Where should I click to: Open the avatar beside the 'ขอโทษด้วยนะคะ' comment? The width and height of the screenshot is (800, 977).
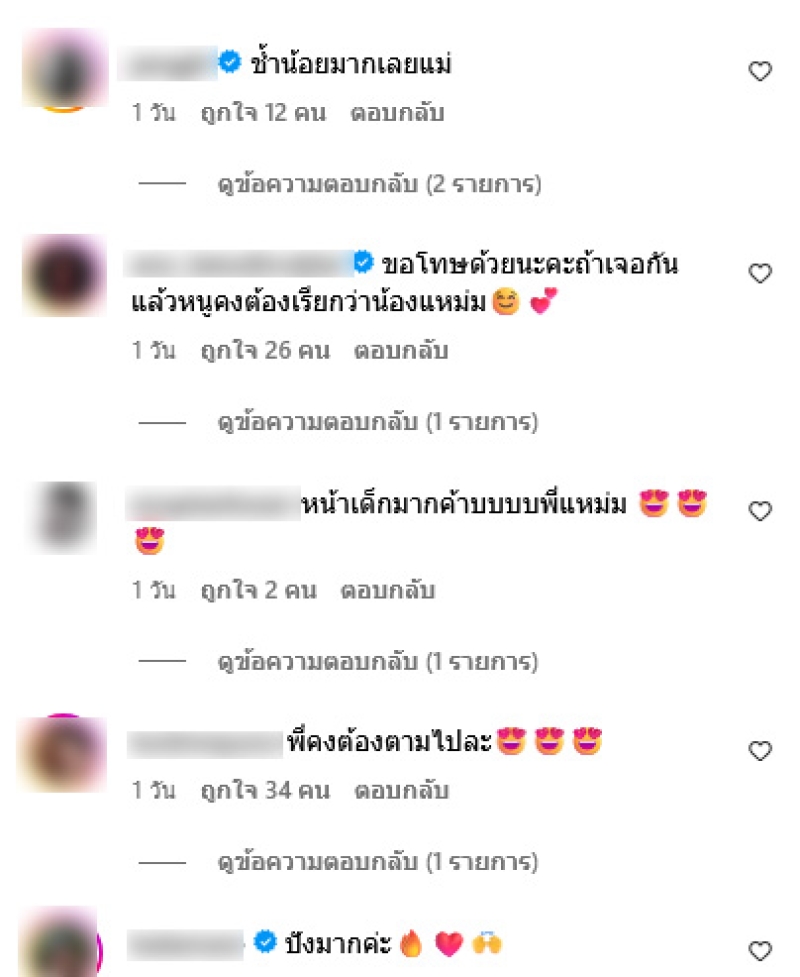pyautogui.click(x=64, y=275)
